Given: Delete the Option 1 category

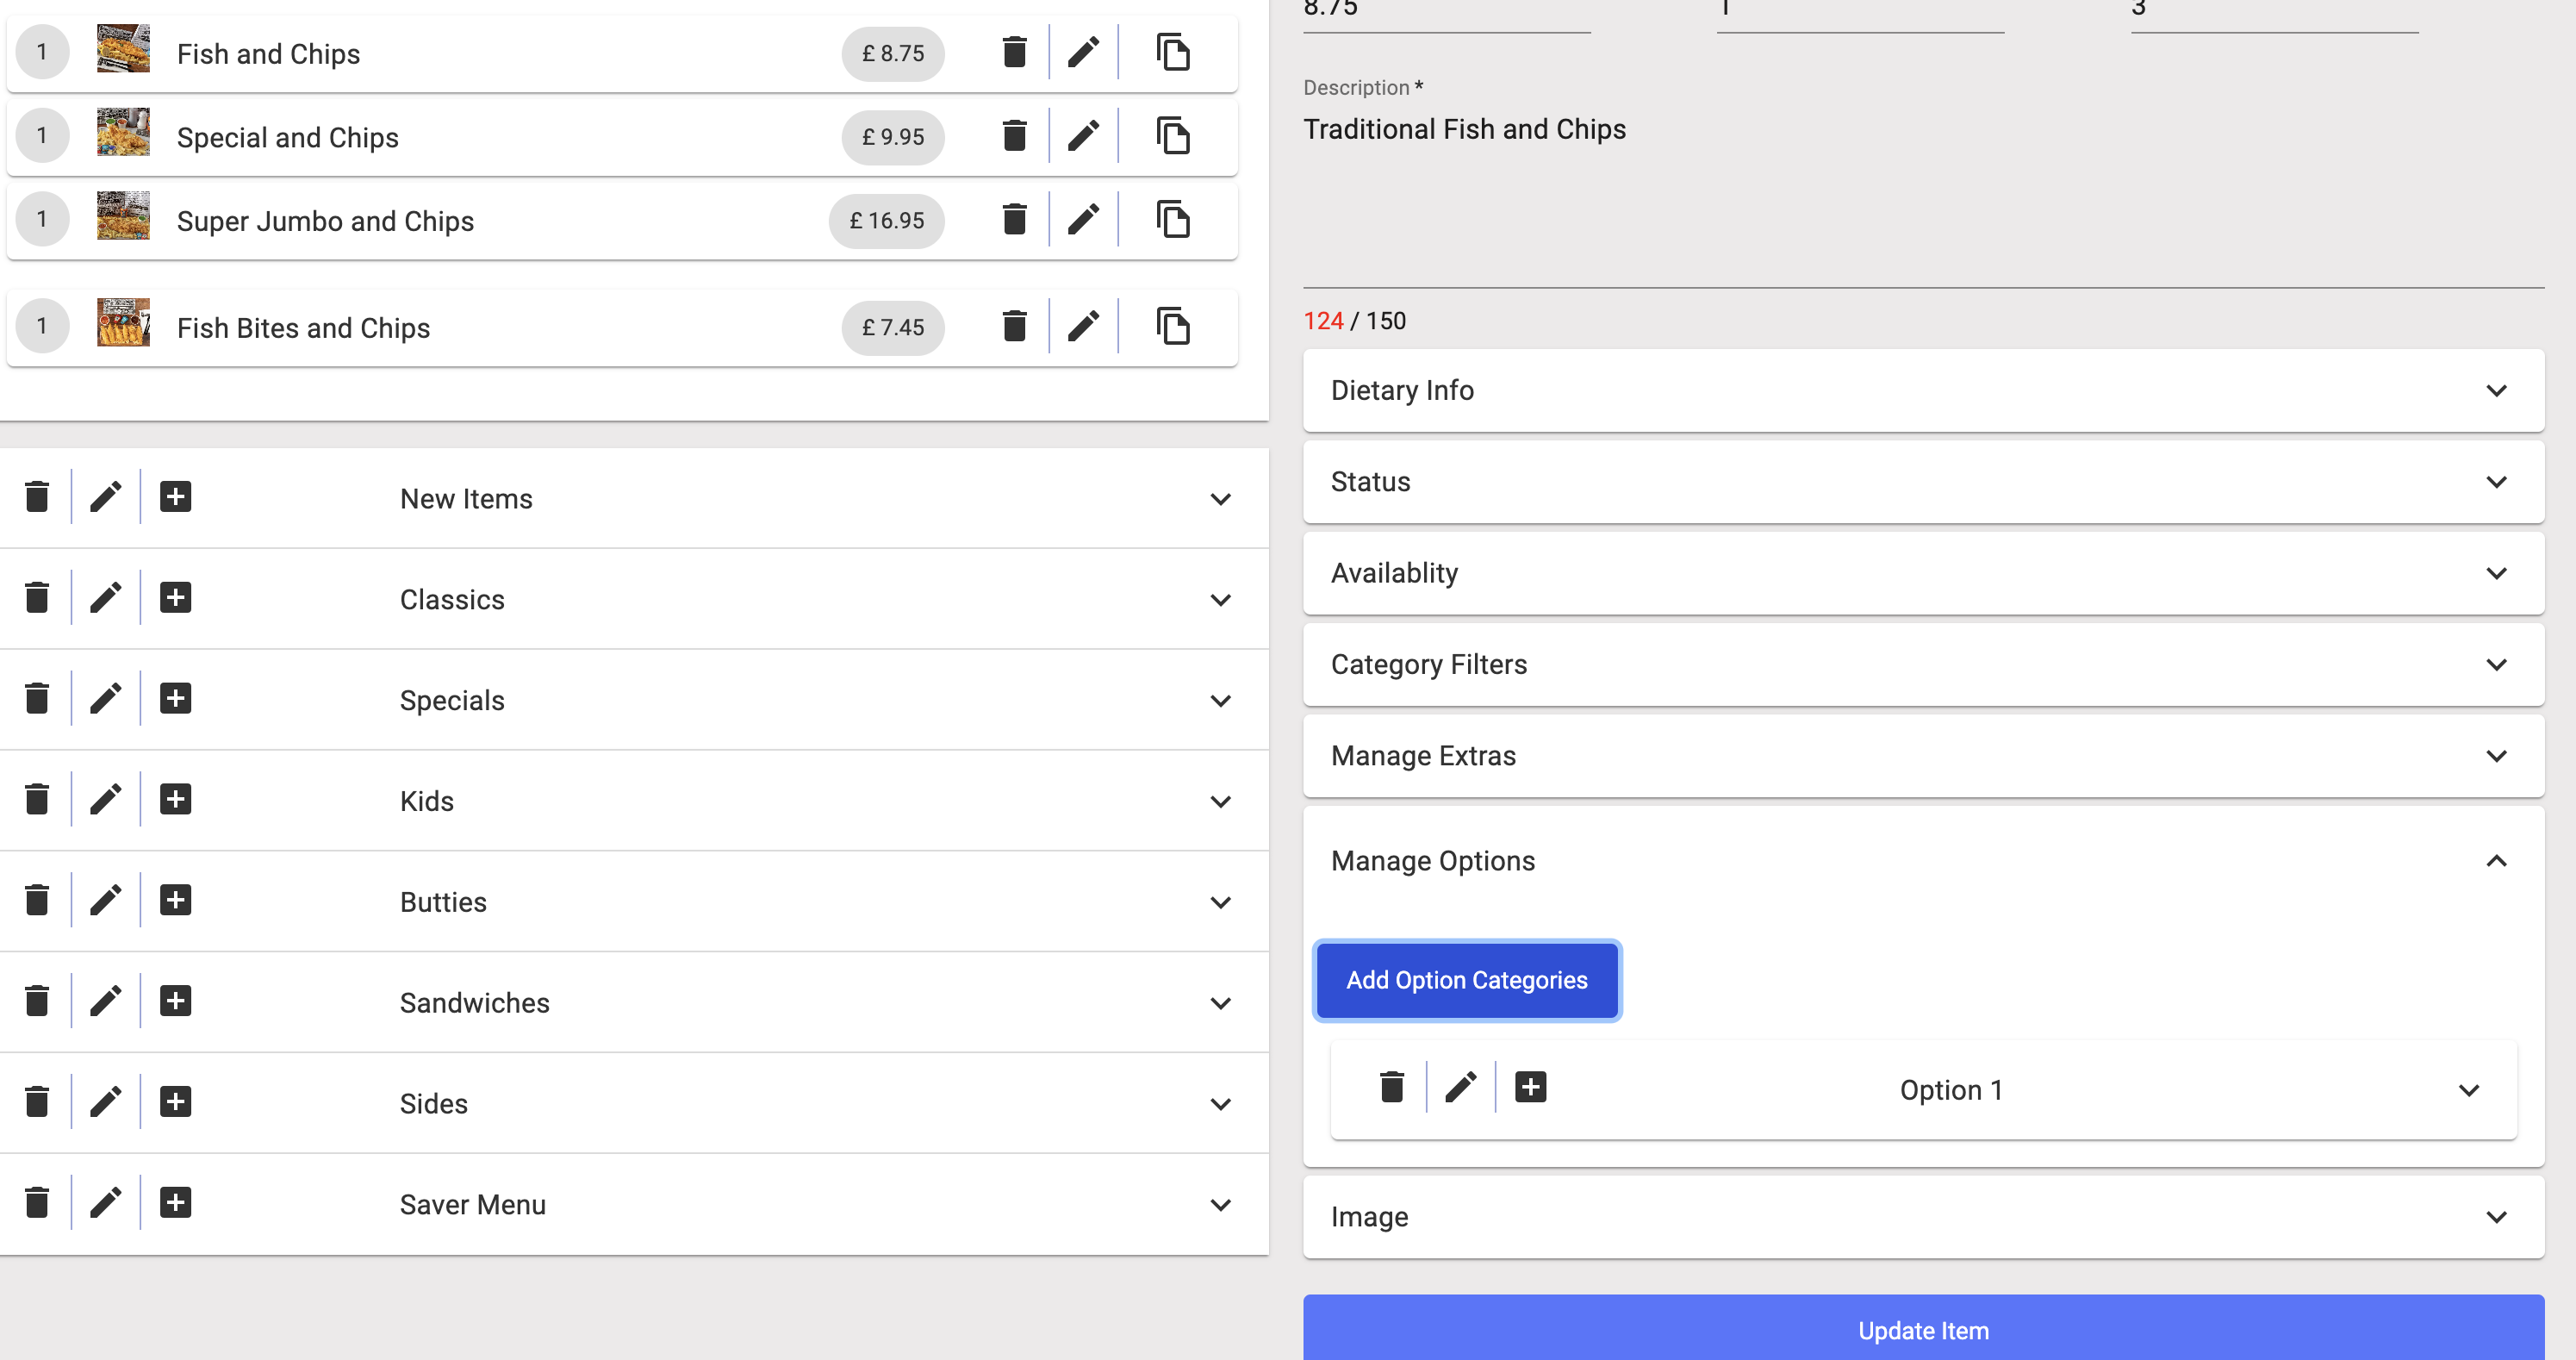Looking at the screenshot, I should pos(1392,1087).
